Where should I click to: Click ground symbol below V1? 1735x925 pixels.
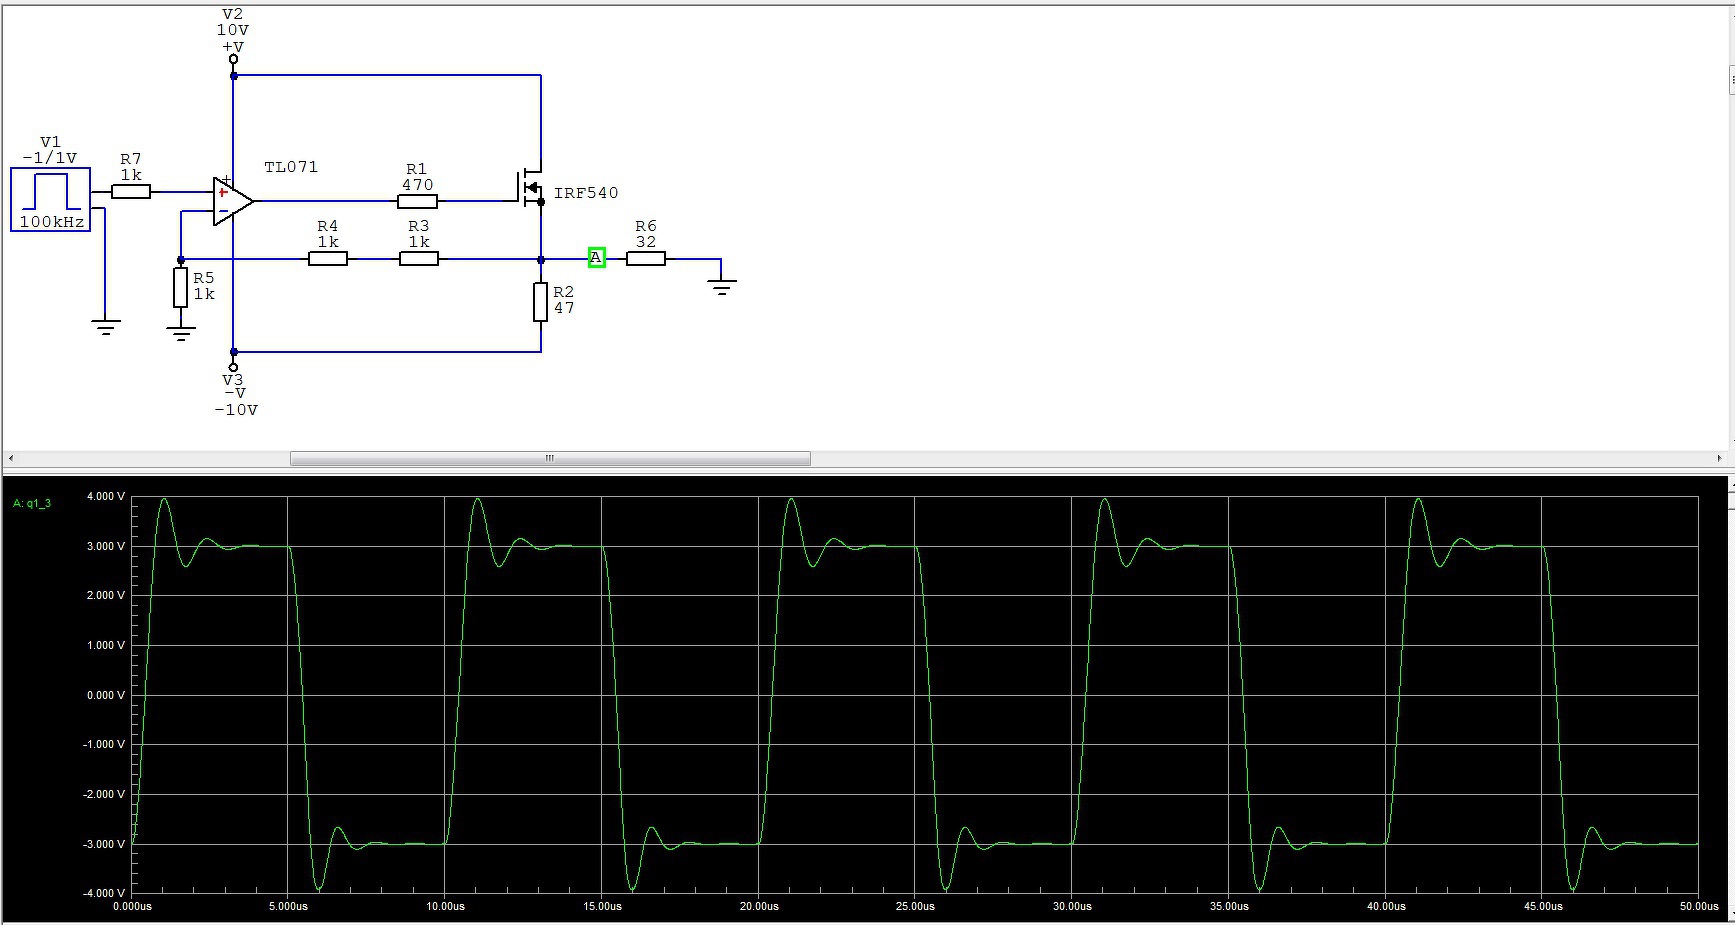tap(106, 327)
